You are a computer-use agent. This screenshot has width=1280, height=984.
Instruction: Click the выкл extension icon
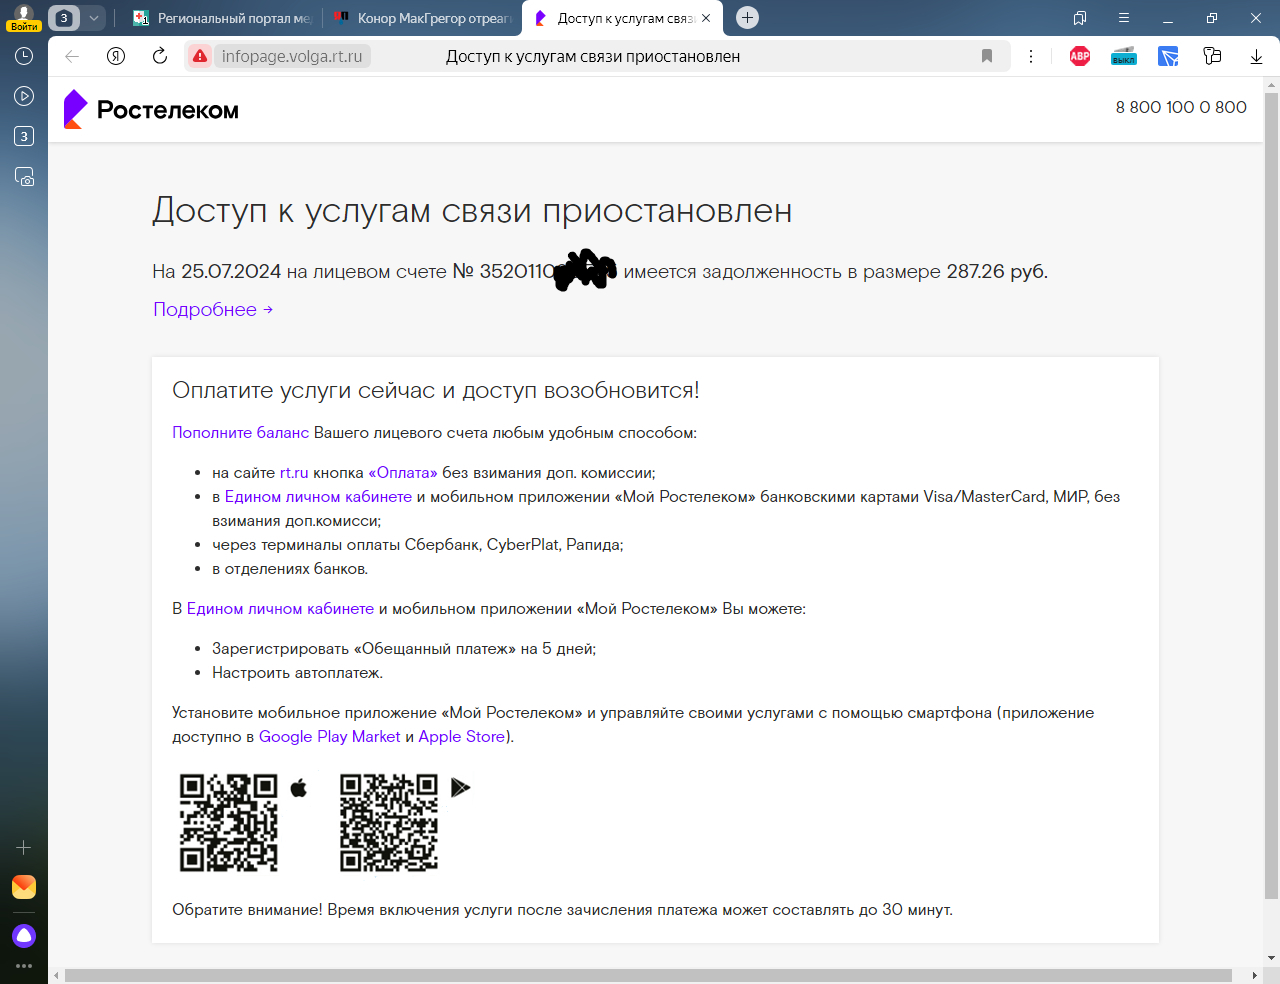[x=1124, y=56]
